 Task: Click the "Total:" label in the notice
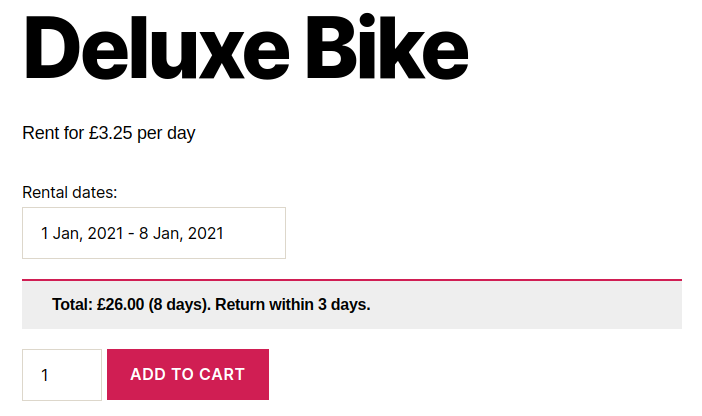(x=72, y=305)
